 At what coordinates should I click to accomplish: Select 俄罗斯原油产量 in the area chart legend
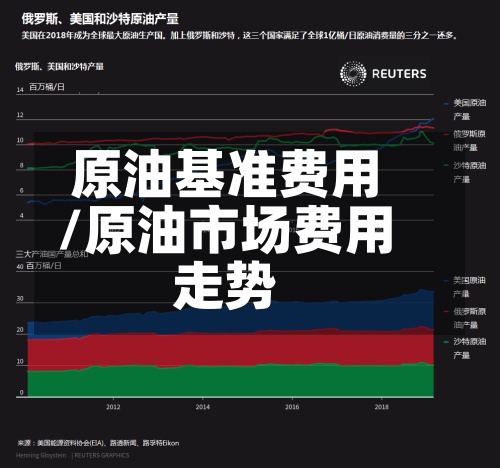tap(469, 318)
